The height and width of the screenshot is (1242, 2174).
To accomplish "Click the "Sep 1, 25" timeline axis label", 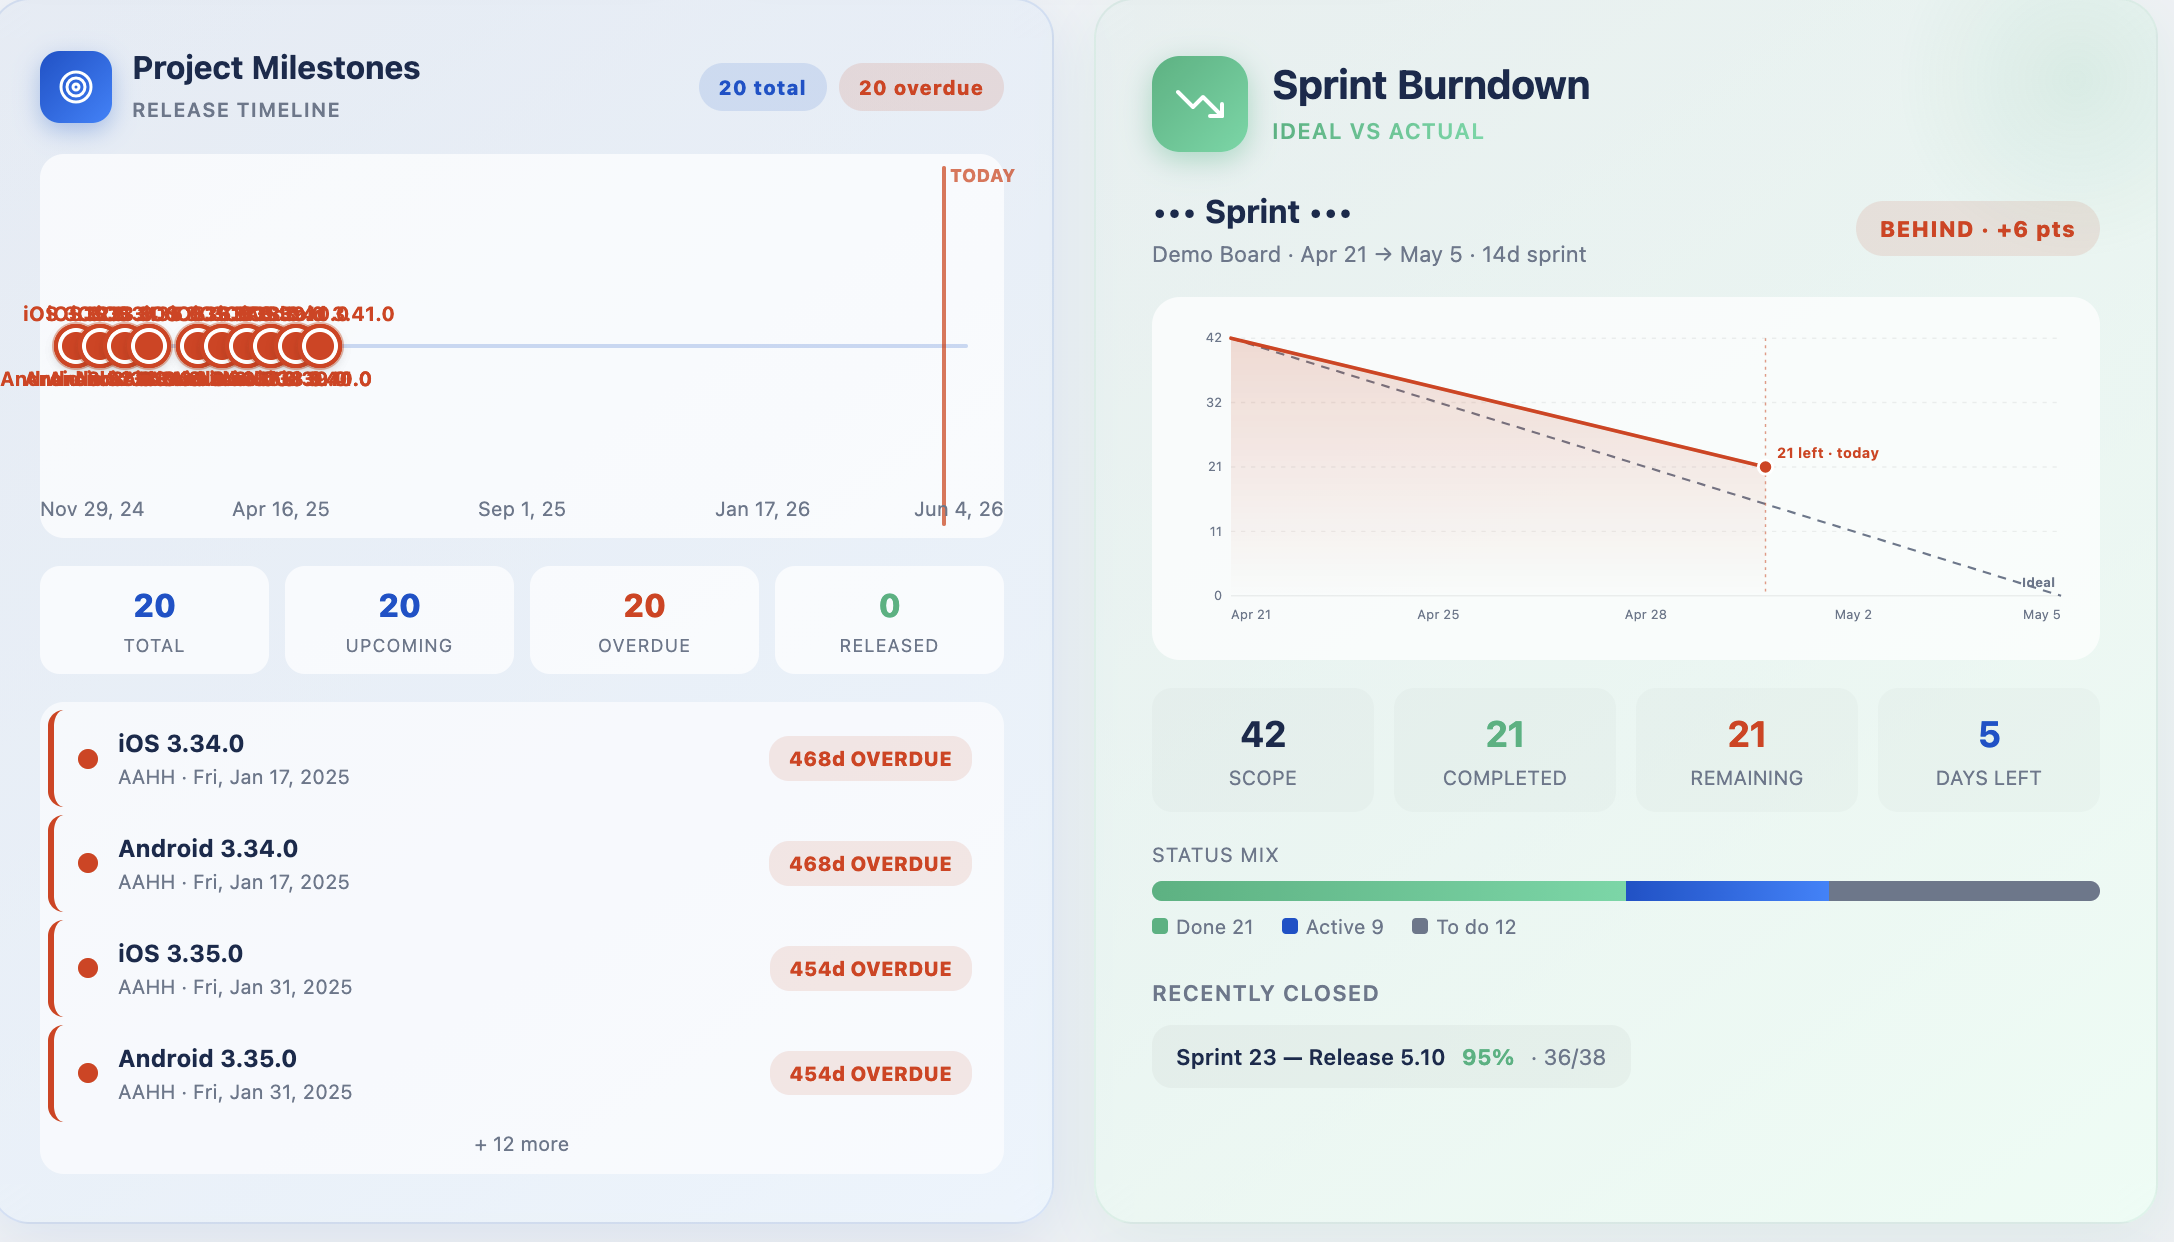I will [522, 509].
